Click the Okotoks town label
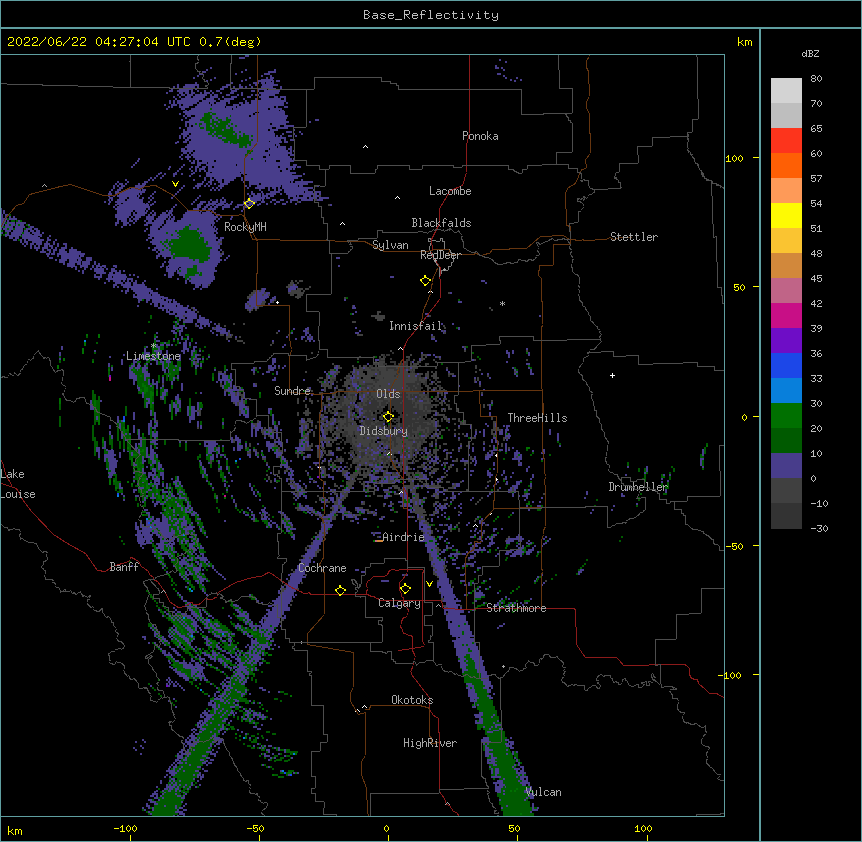 pos(412,700)
